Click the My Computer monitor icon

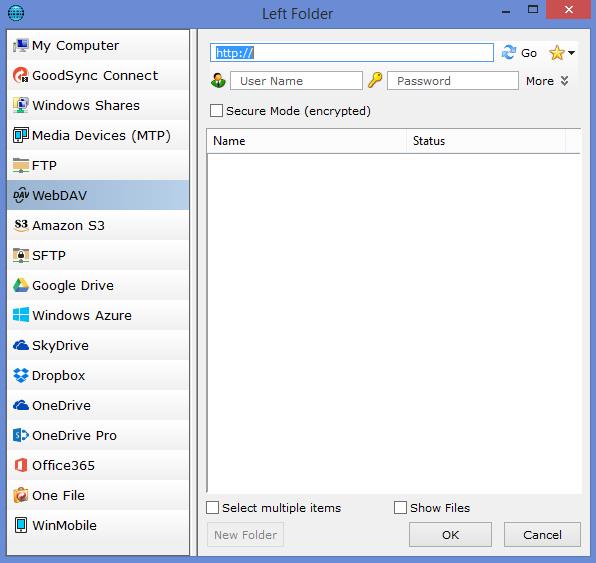point(21,46)
